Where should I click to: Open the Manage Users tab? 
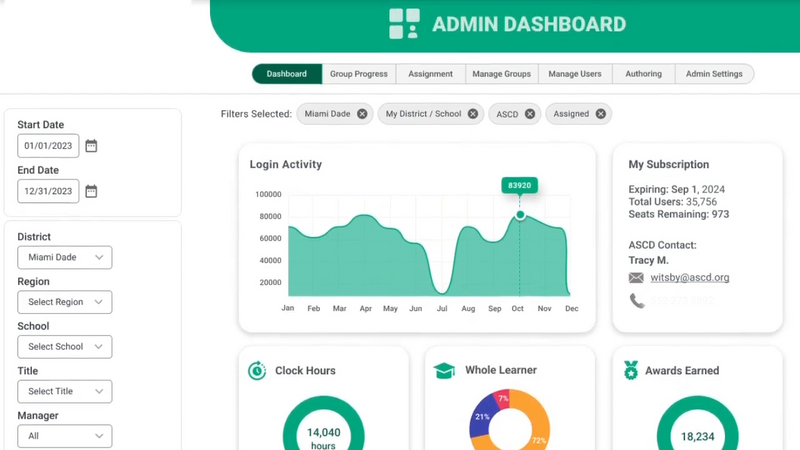click(x=575, y=74)
